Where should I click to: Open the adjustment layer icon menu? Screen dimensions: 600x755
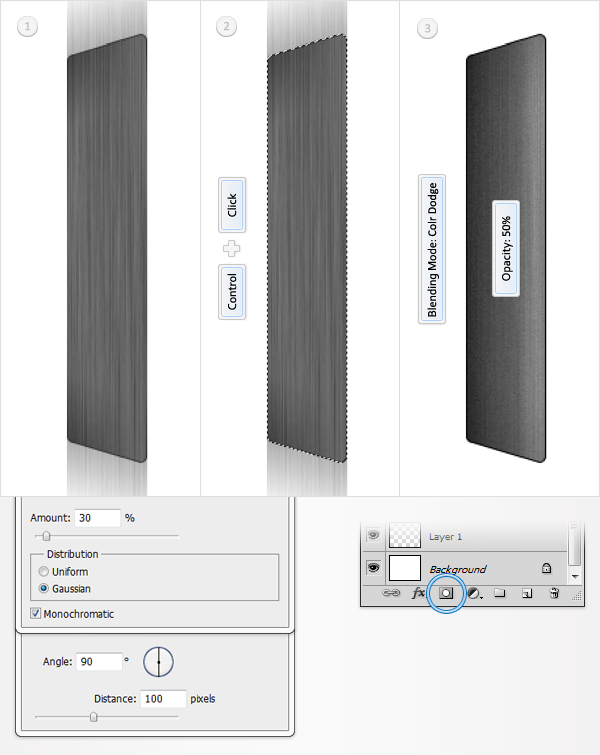tap(475, 593)
